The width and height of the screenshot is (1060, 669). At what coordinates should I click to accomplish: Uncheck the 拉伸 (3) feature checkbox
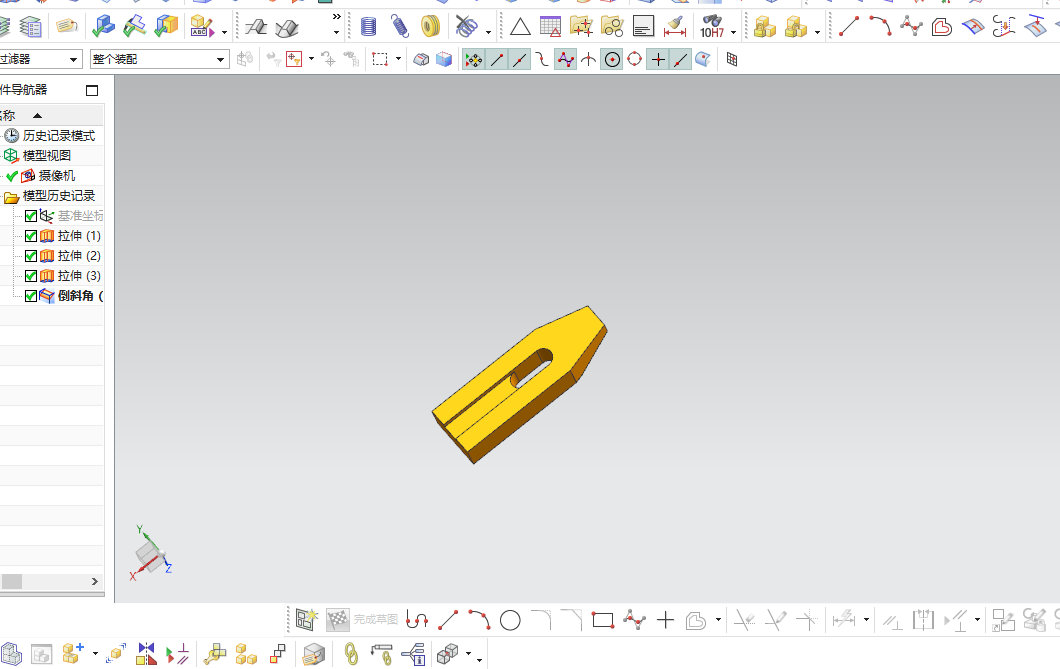[31, 276]
